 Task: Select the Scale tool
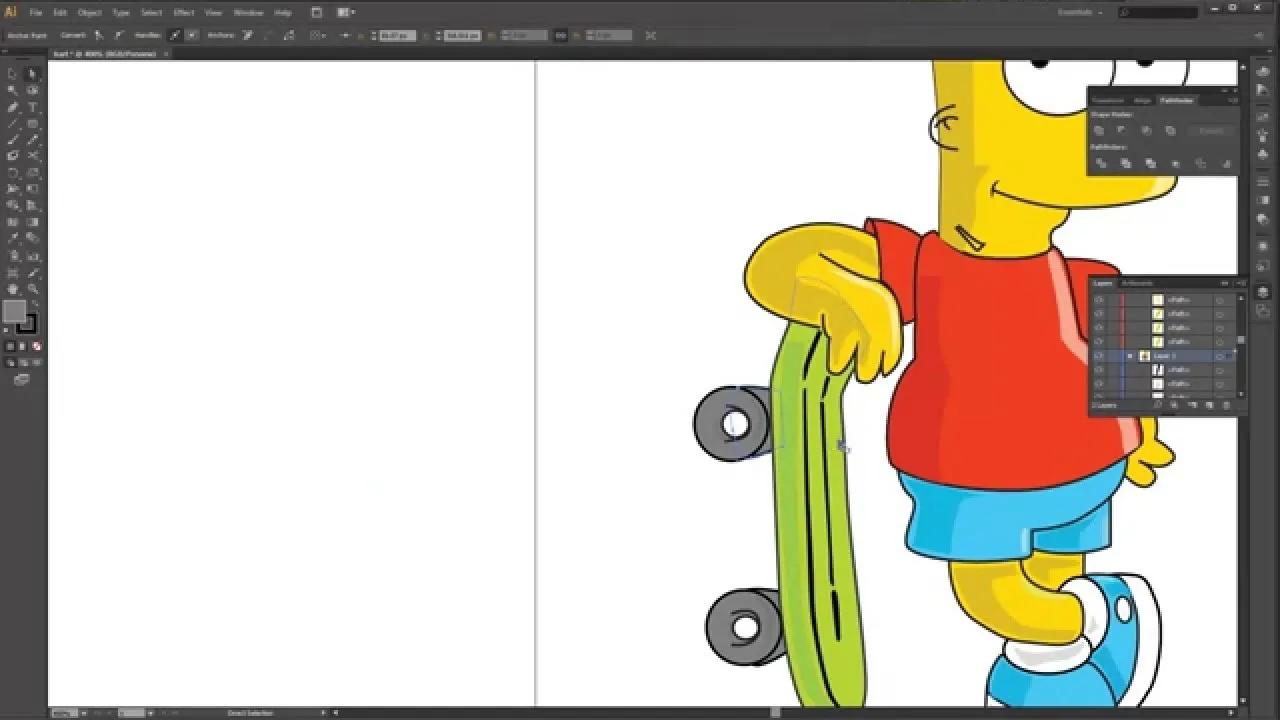pyautogui.click(x=32, y=172)
